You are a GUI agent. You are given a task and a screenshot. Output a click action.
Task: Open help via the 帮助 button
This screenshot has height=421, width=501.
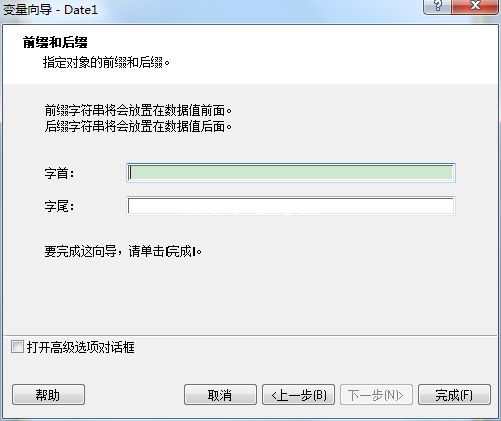tap(48, 395)
